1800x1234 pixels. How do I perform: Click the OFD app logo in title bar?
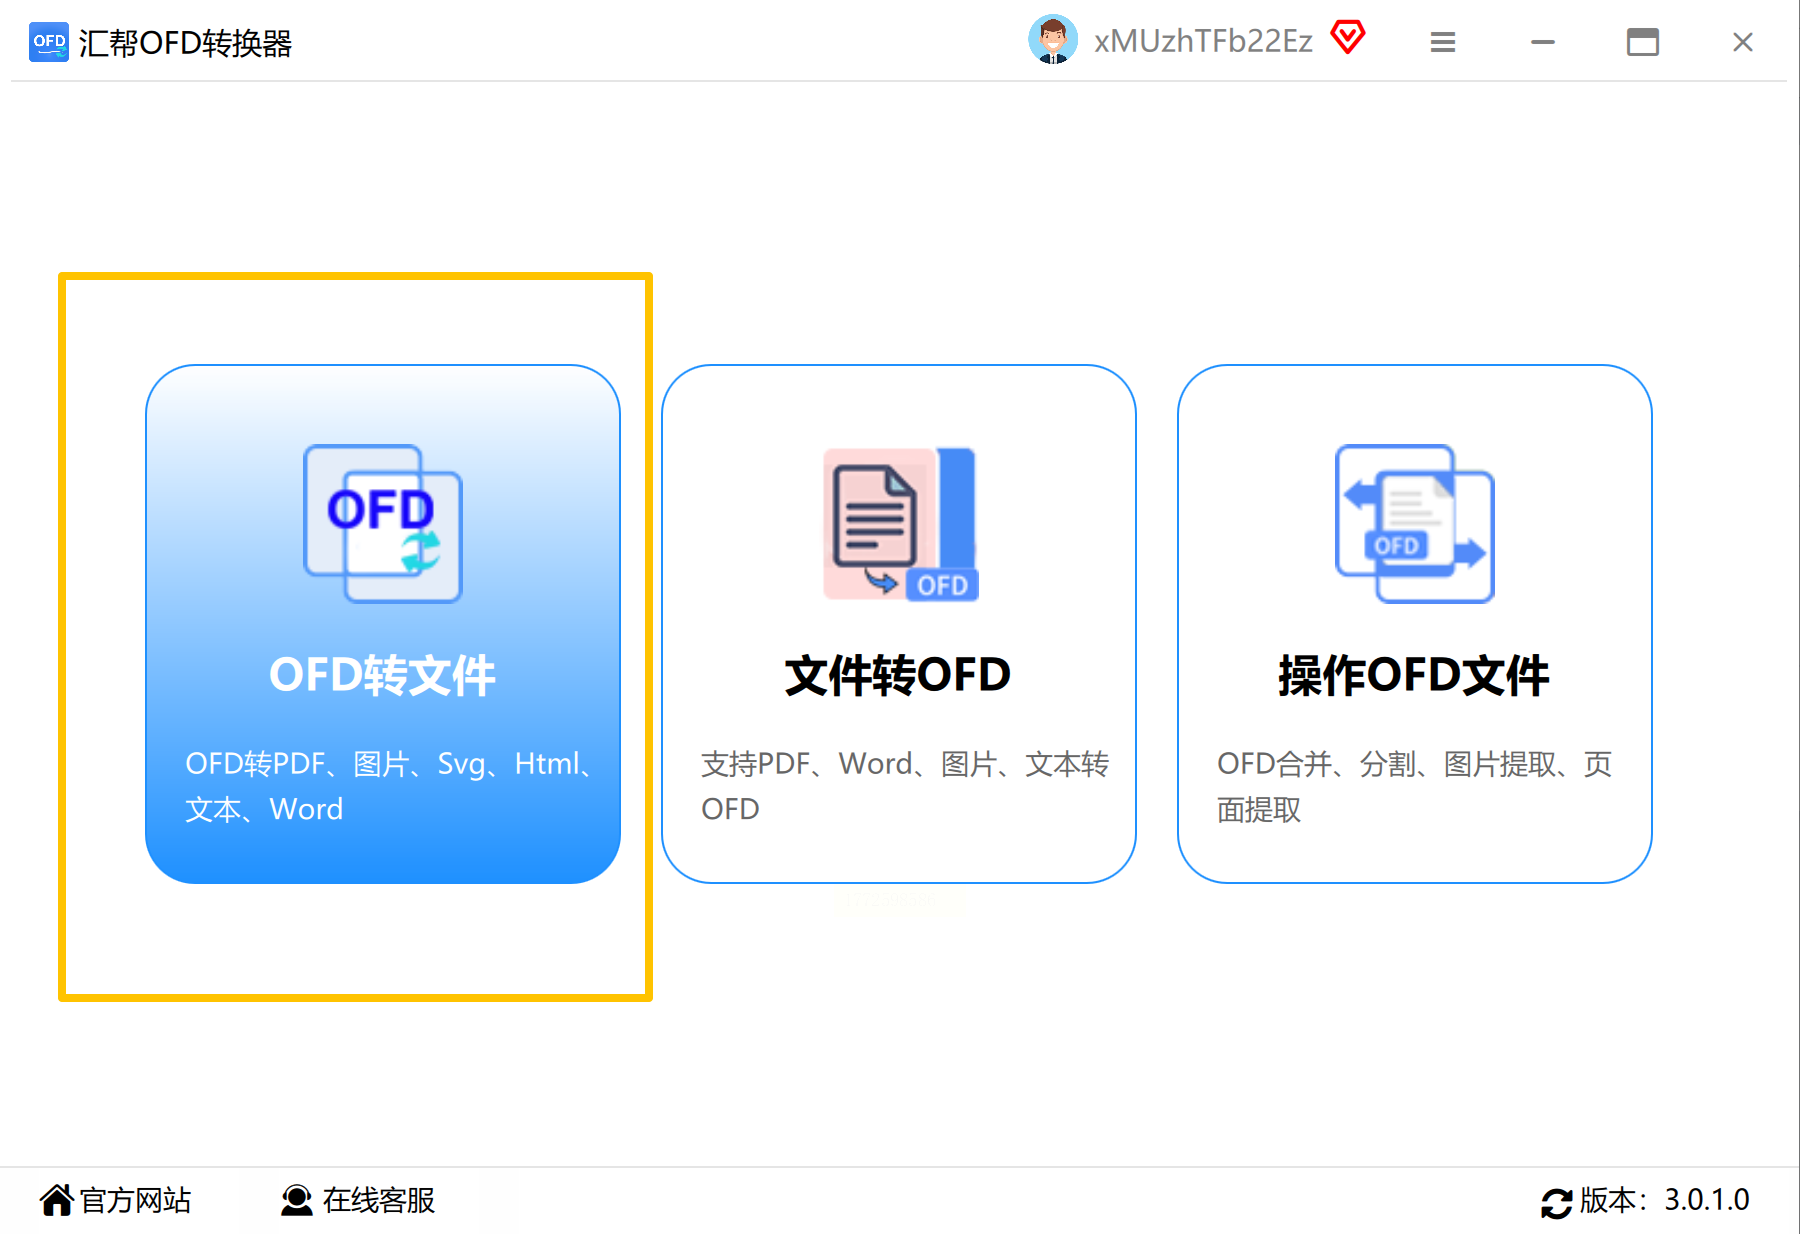(49, 42)
